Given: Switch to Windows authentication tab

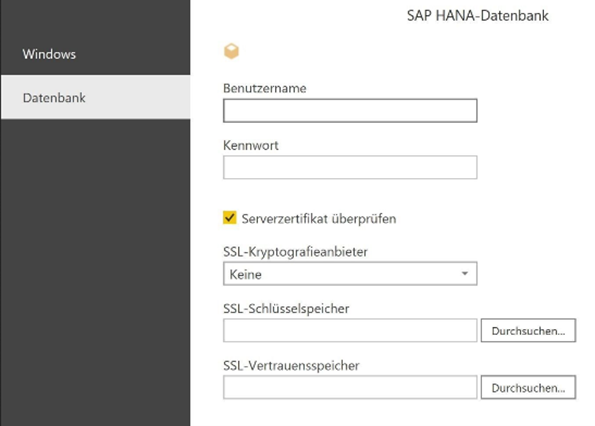Looking at the screenshot, I should (x=95, y=54).
